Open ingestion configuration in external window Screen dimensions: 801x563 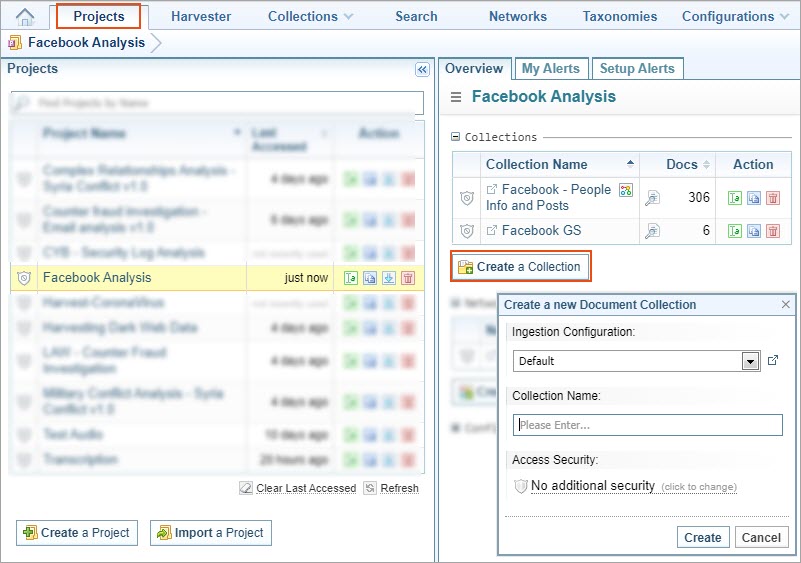tap(773, 360)
